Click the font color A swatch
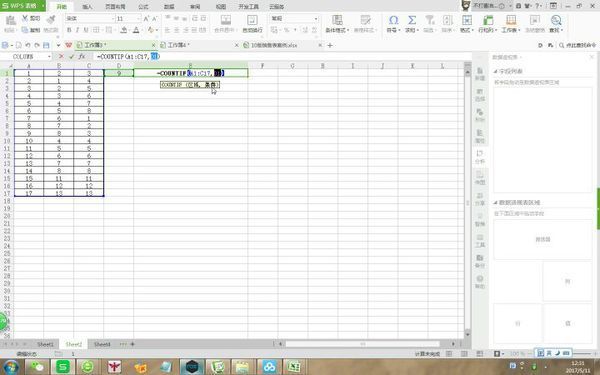 tap(136, 30)
